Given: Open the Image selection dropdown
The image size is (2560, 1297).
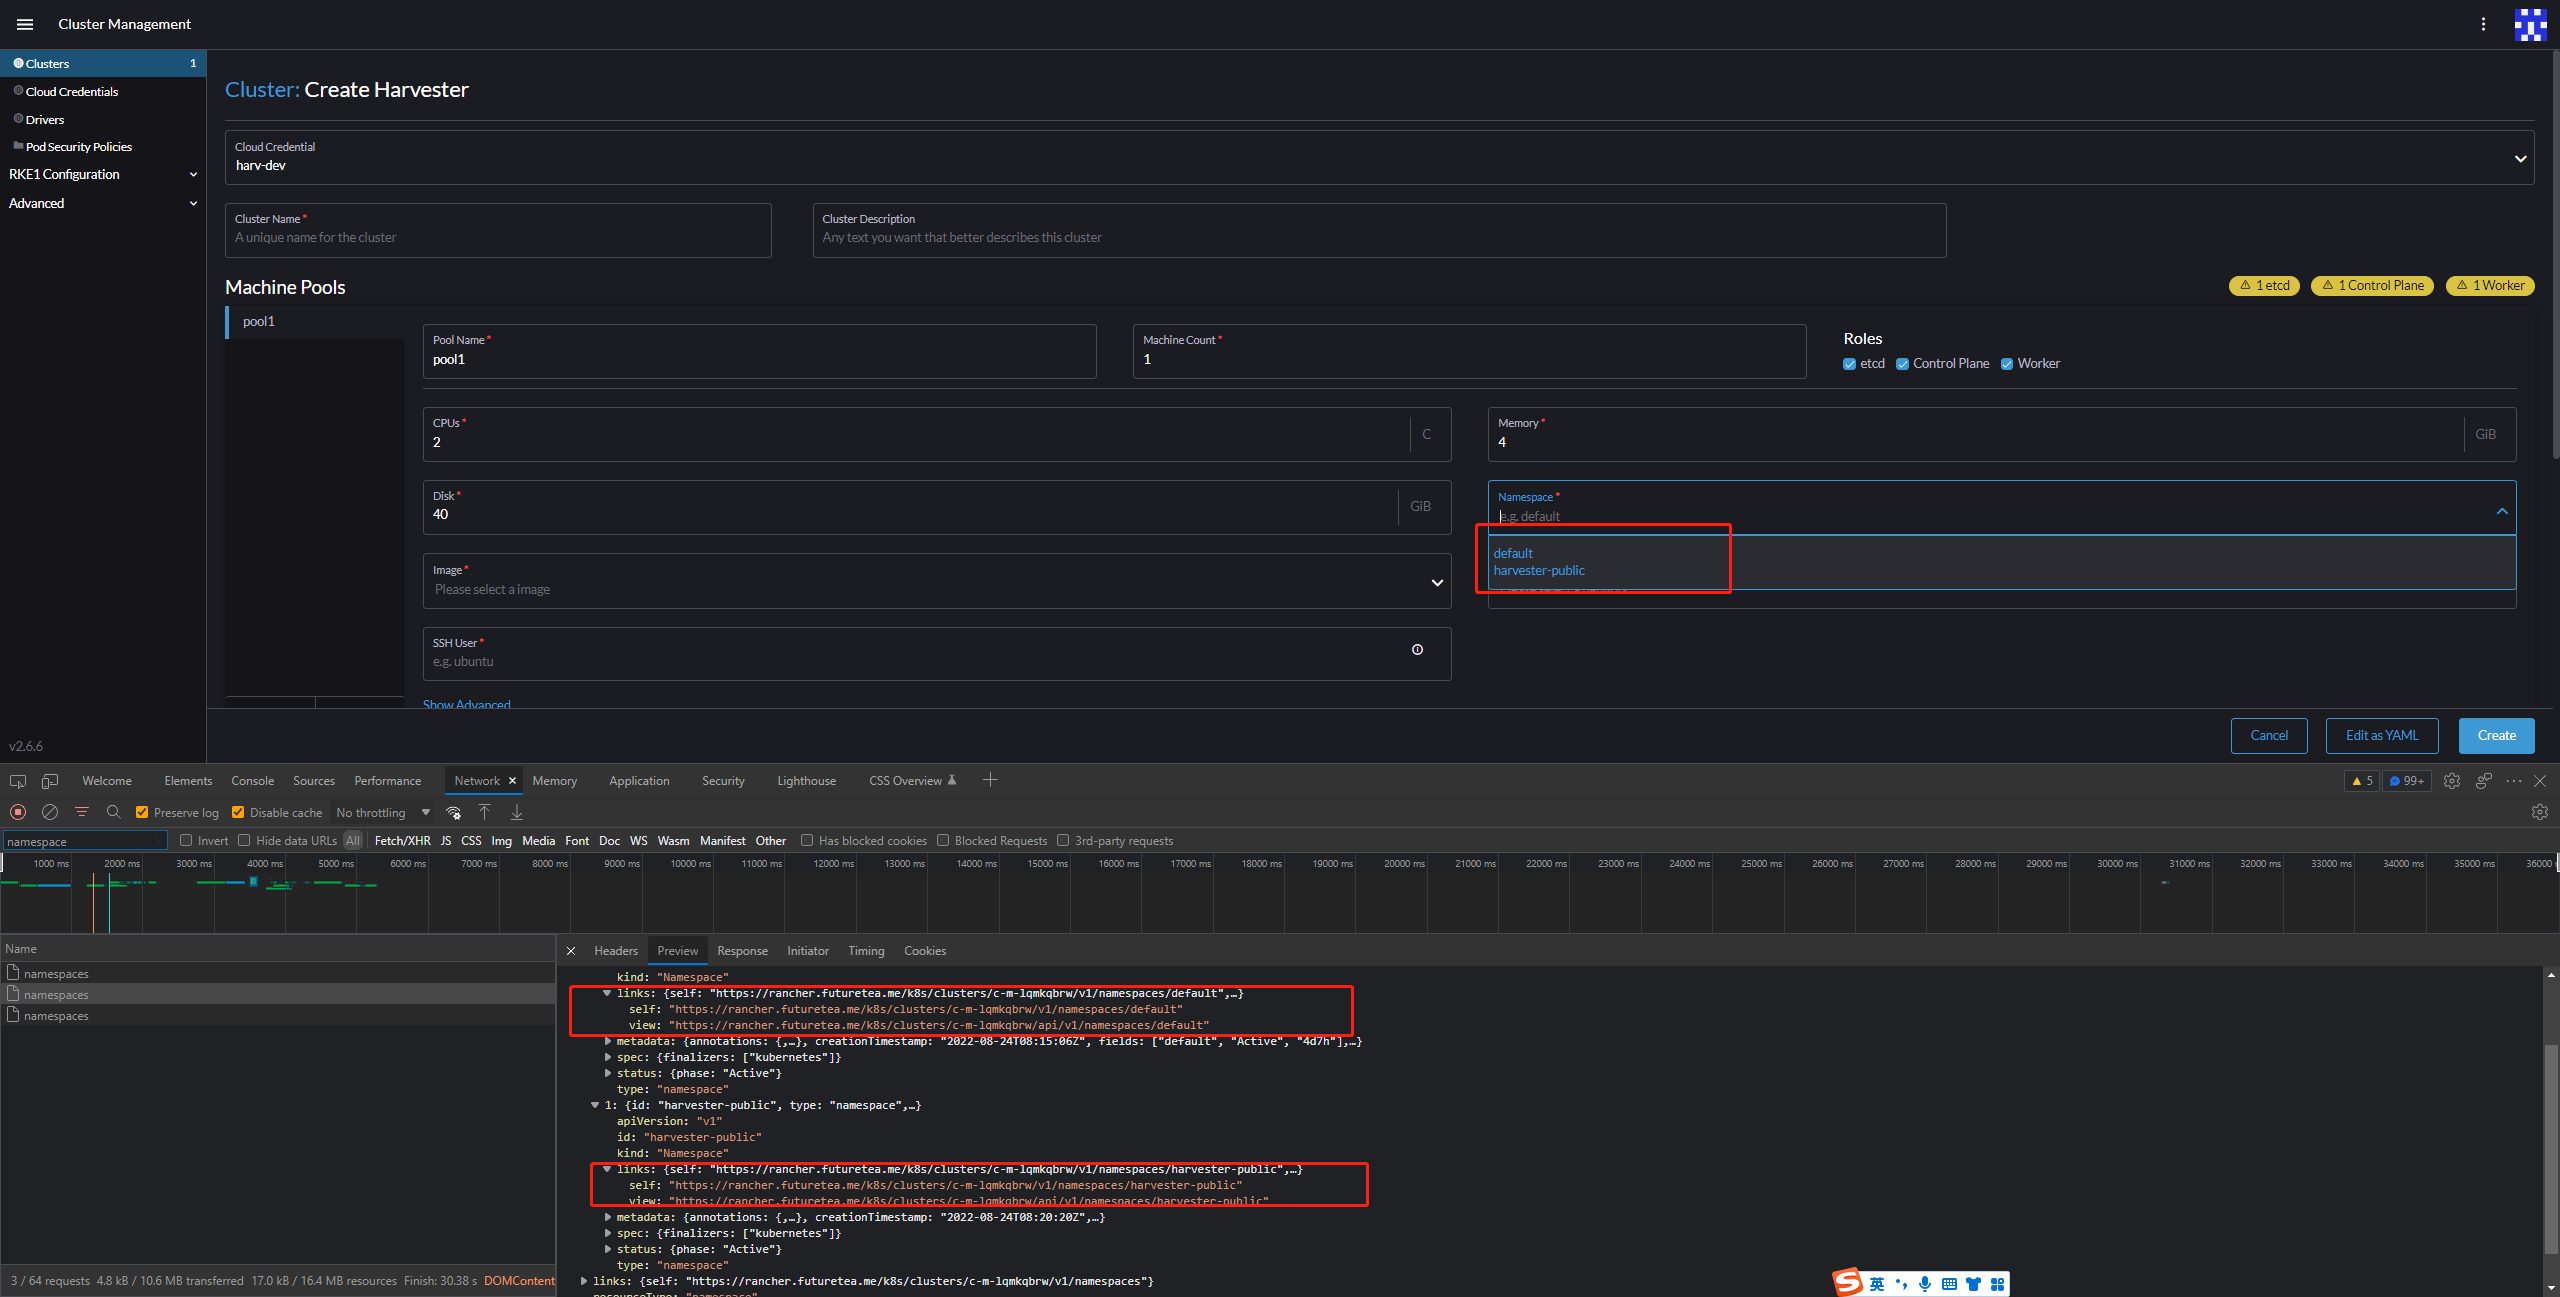Looking at the screenshot, I should [1437, 581].
